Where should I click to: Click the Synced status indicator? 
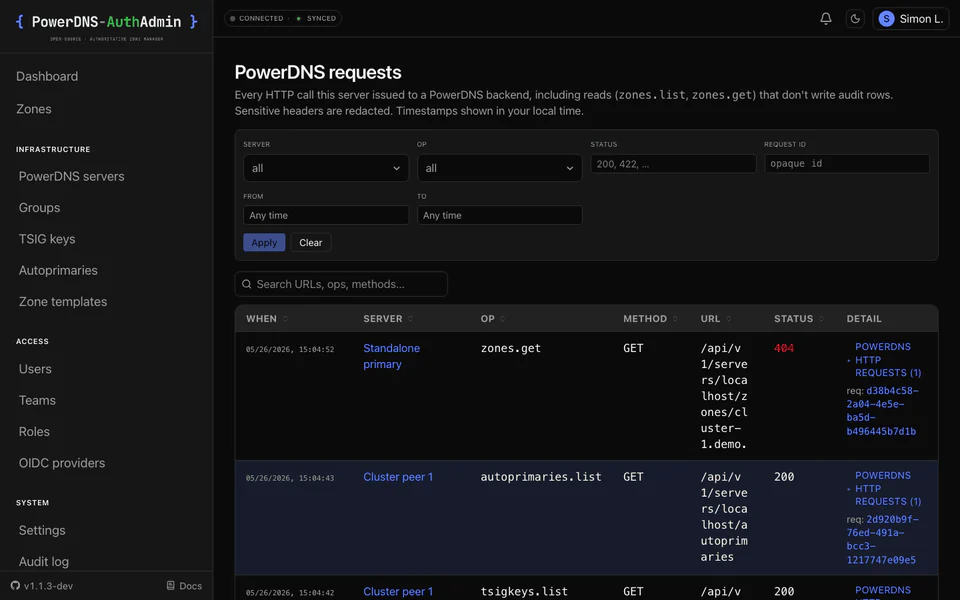pyautogui.click(x=316, y=18)
